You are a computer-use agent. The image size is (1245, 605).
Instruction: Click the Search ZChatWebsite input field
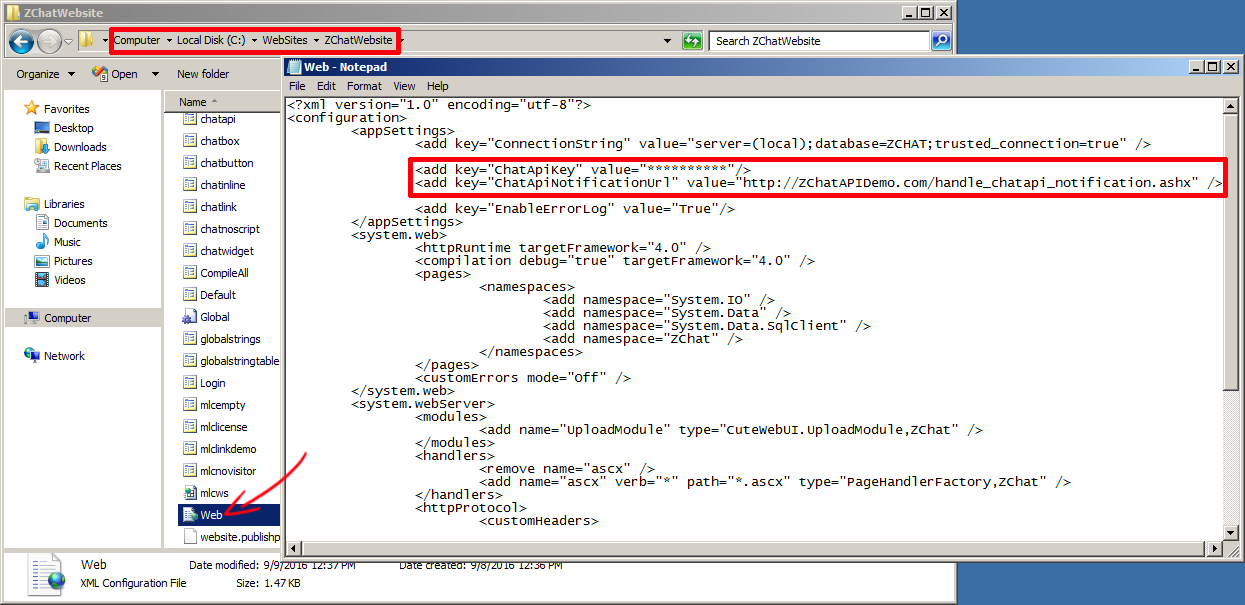(x=820, y=41)
